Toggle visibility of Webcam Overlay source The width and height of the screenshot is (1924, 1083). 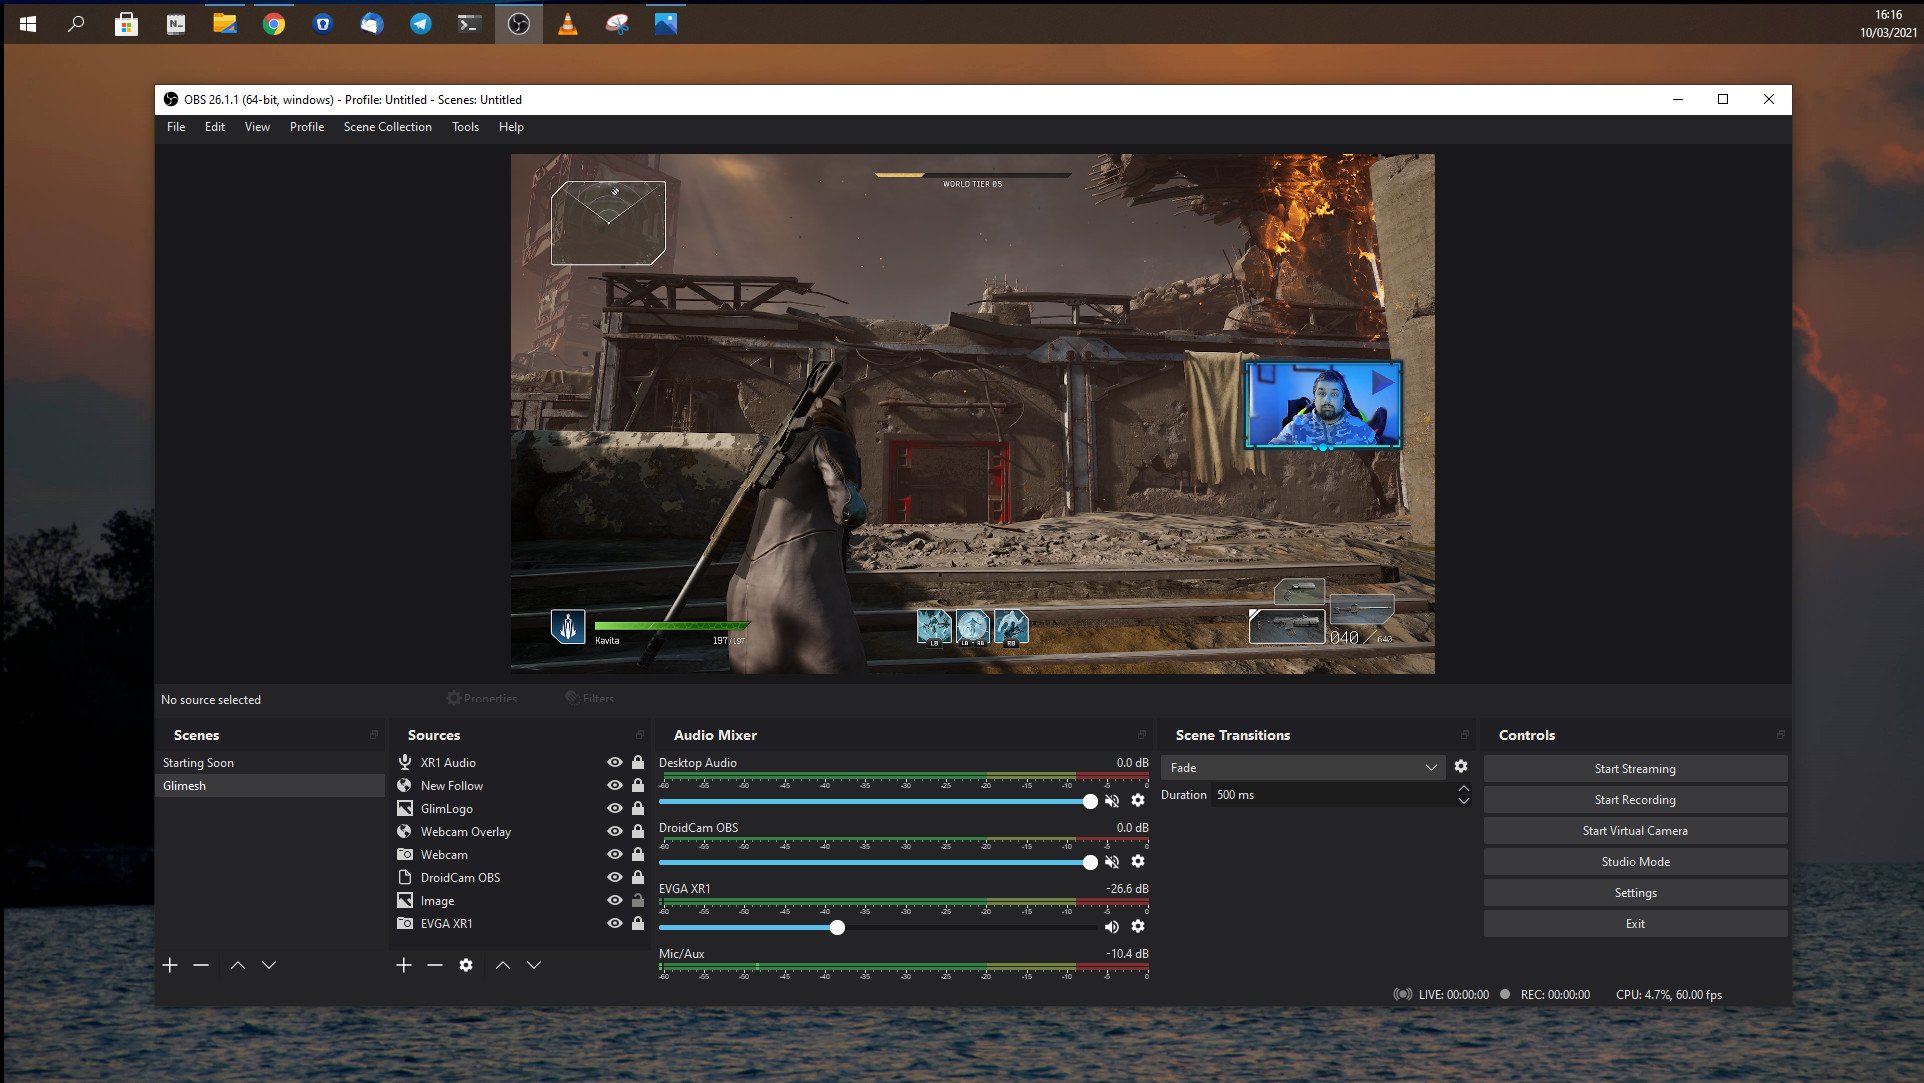613,831
